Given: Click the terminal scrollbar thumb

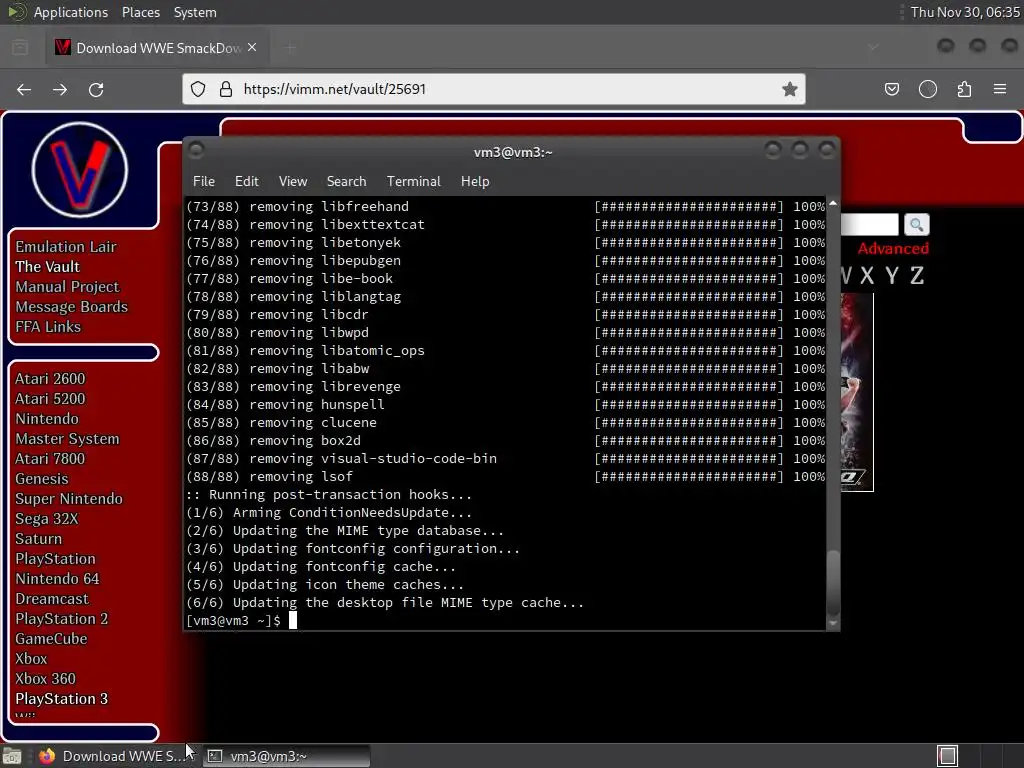Looking at the screenshot, I should [833, 582].
